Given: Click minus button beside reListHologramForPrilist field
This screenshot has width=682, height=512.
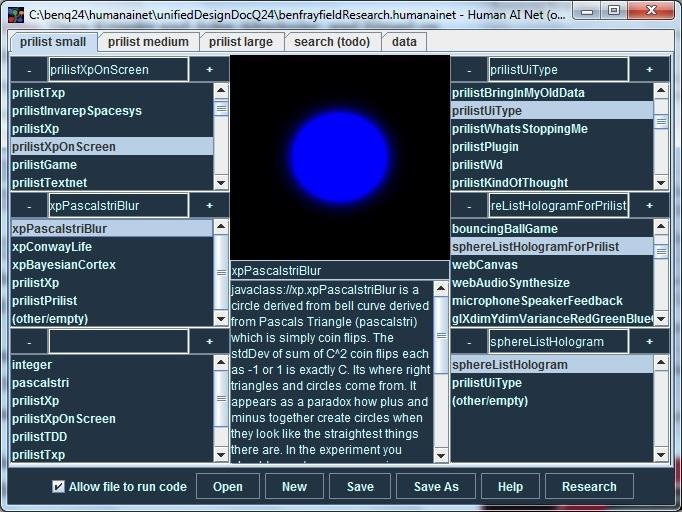Looking at the screenshot, I should [x=469, y=206].
